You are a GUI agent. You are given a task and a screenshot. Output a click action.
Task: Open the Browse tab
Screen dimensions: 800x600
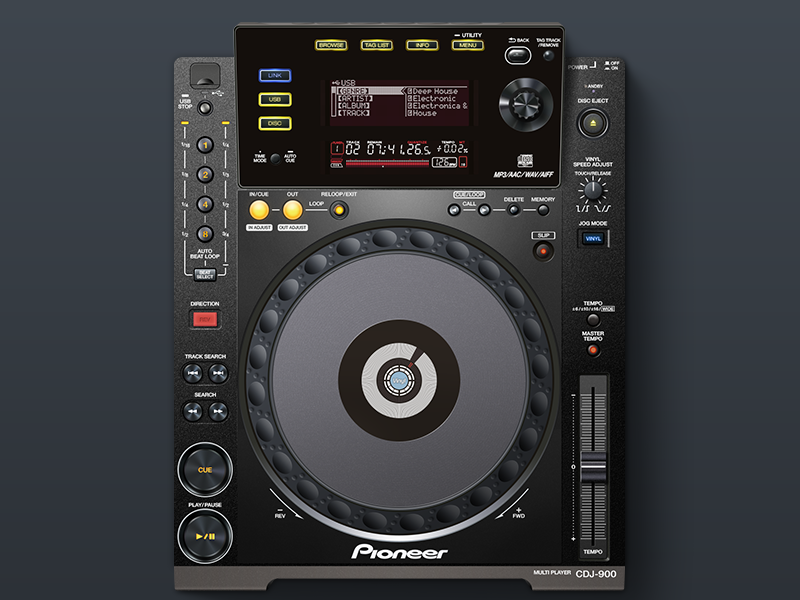pyautogui.click(x=331, y=46)
